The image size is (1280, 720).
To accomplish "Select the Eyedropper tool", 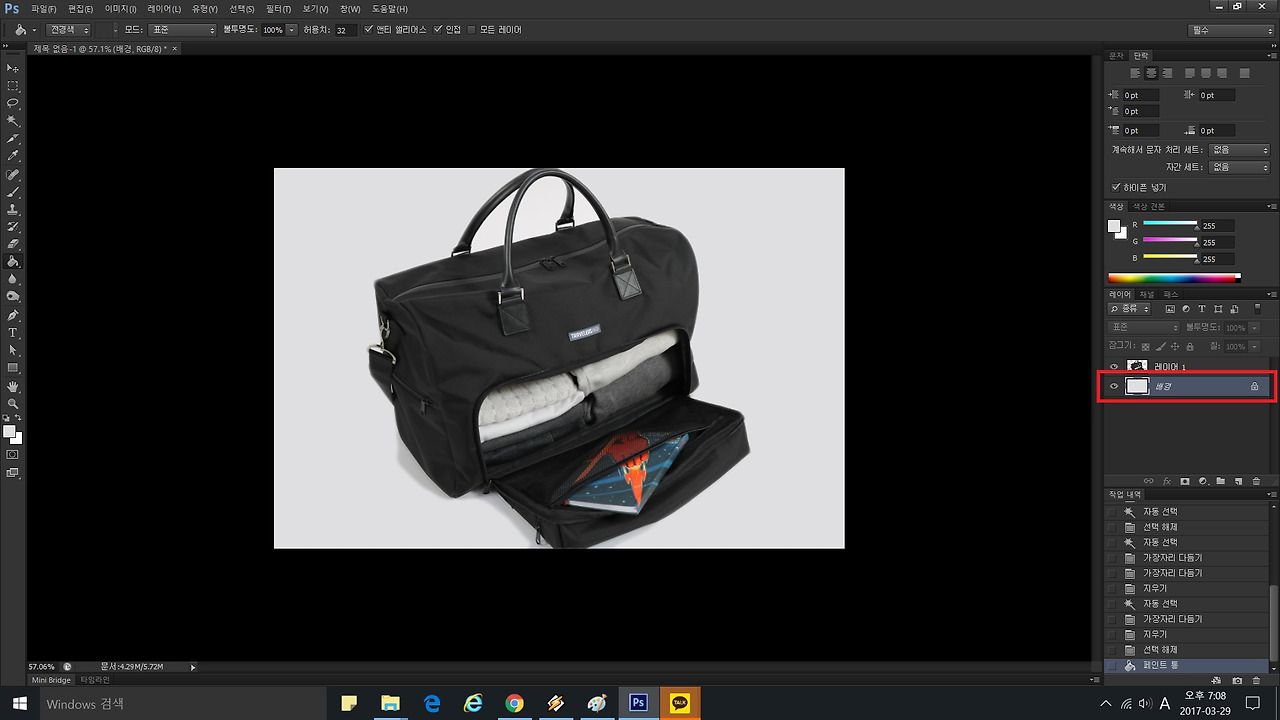I will pyautogui.click(x=13, y=156).
